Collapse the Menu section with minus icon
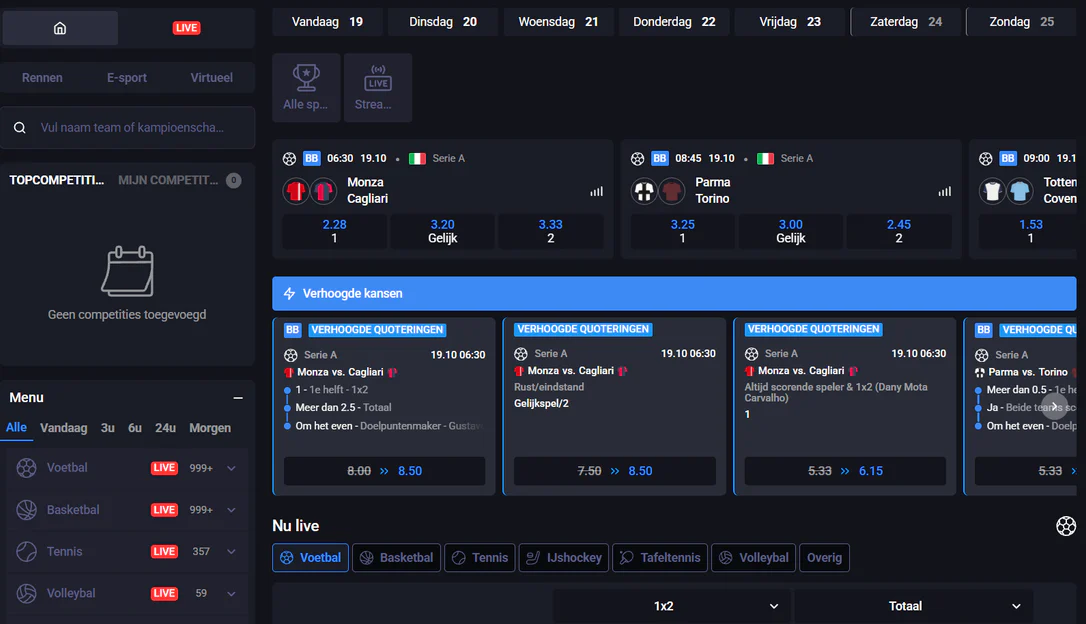 point(238,398)
